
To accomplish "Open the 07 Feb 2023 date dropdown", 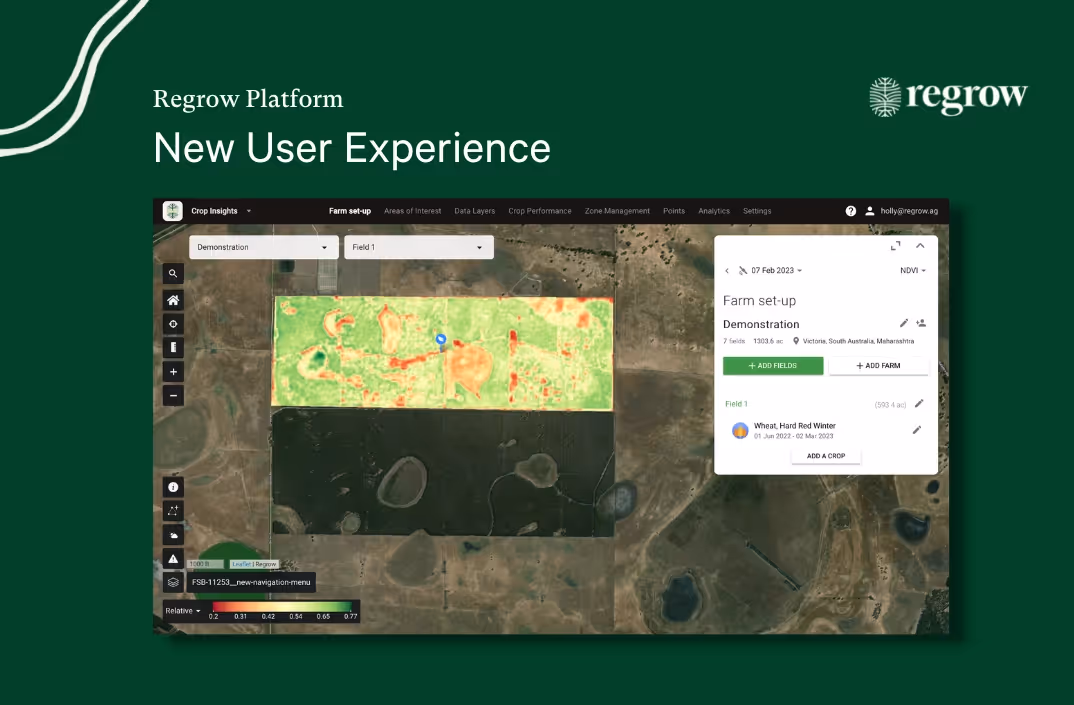I will point(776,271).
